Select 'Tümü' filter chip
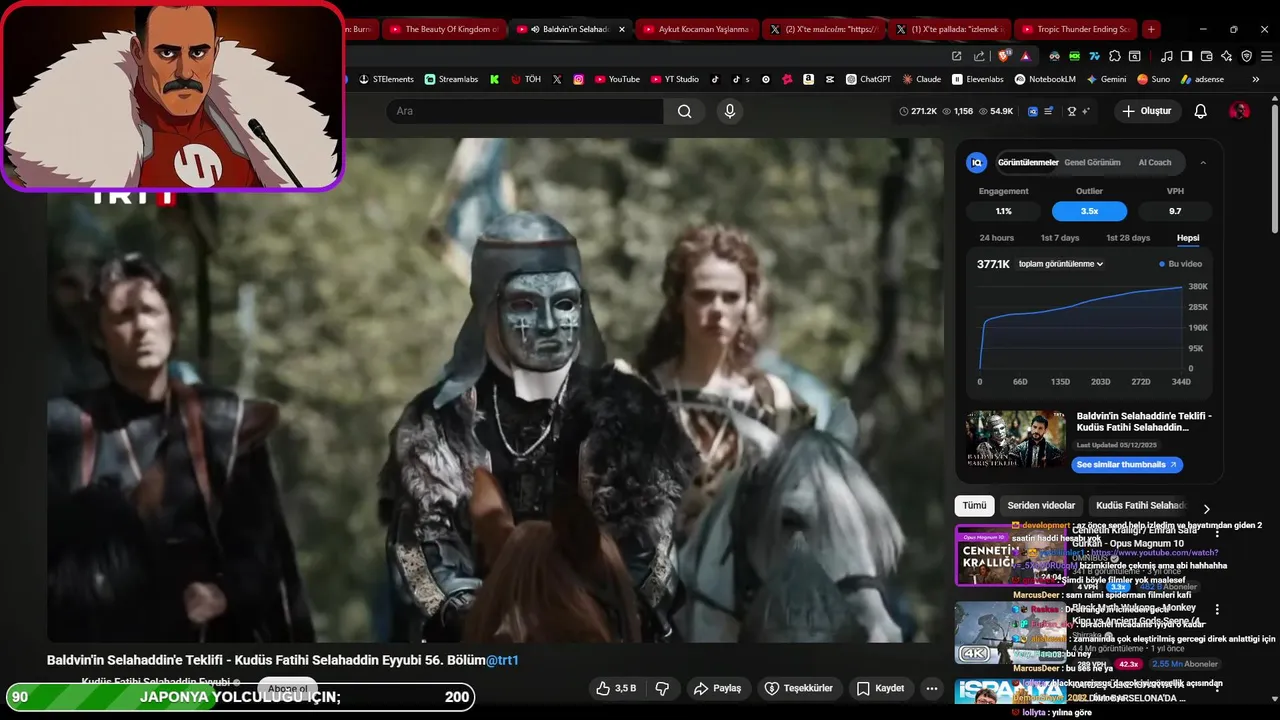 [974, 506]
